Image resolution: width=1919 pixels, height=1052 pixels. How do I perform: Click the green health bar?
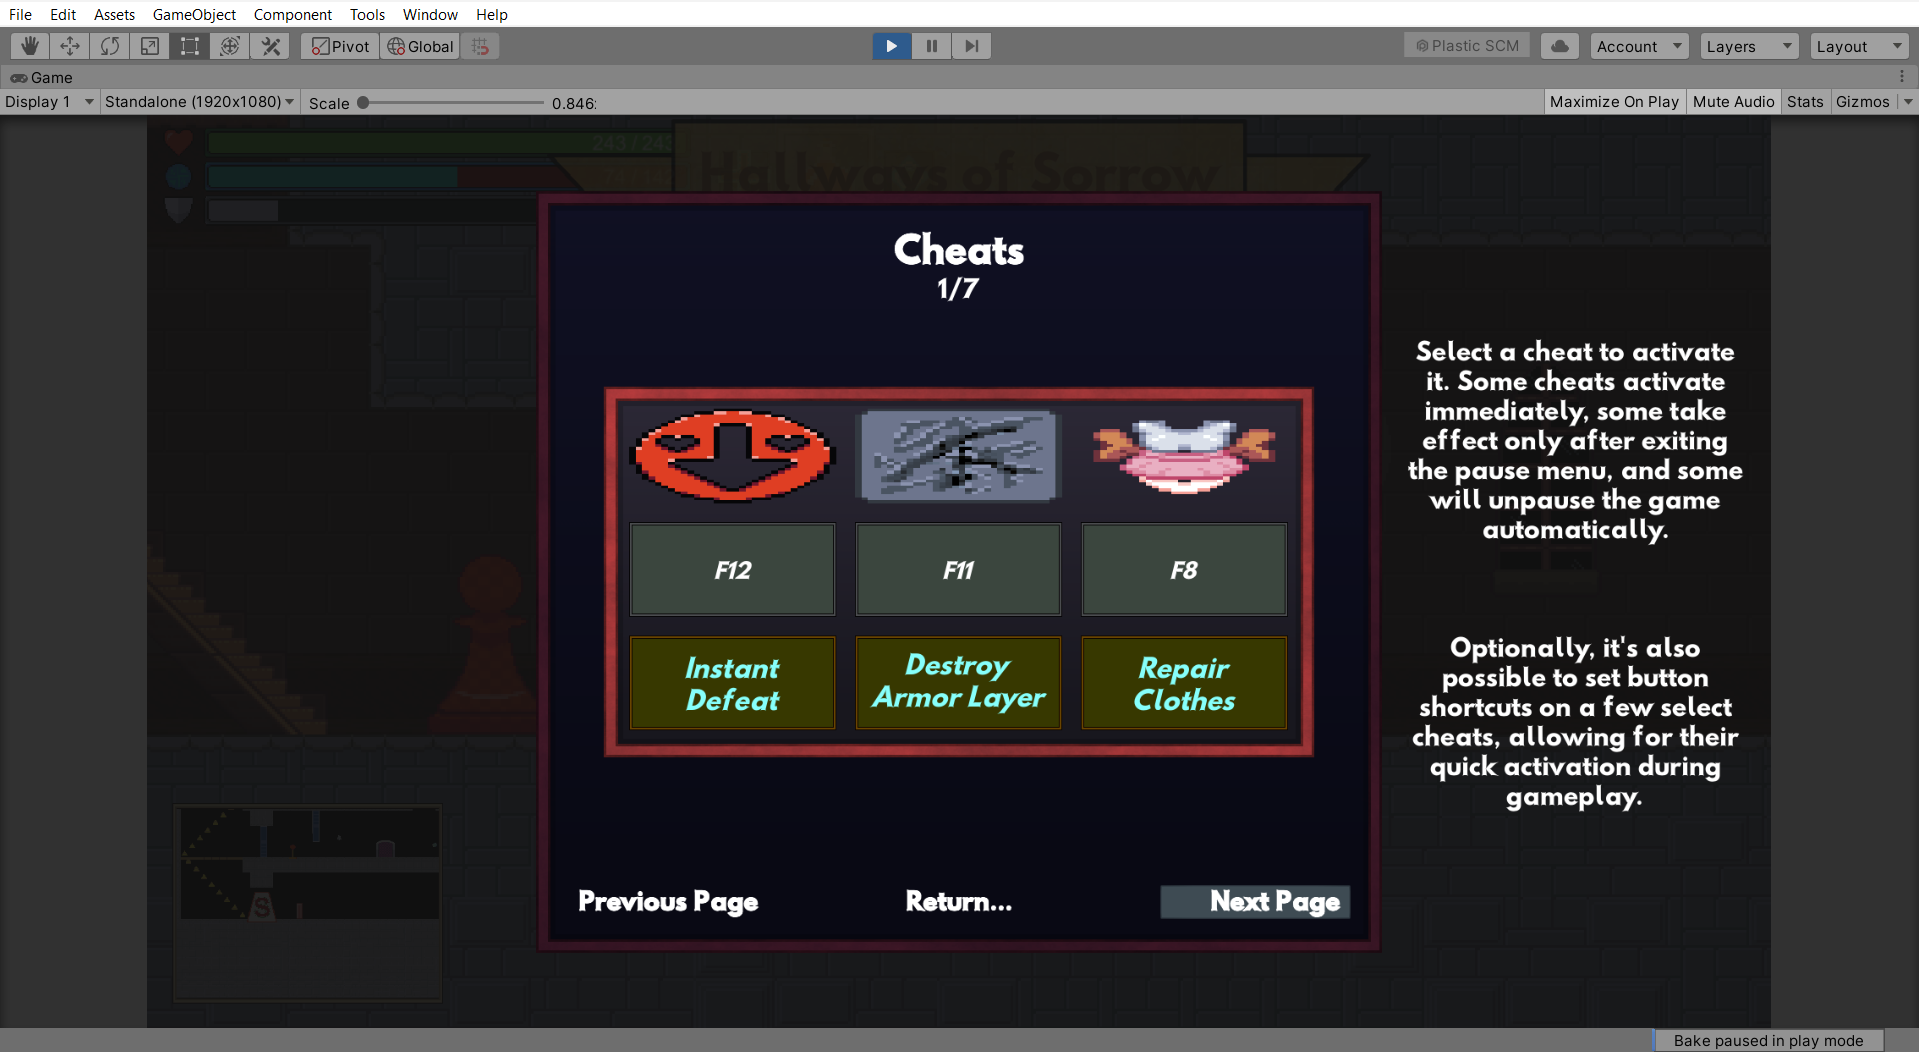click(x=440, y=143)
